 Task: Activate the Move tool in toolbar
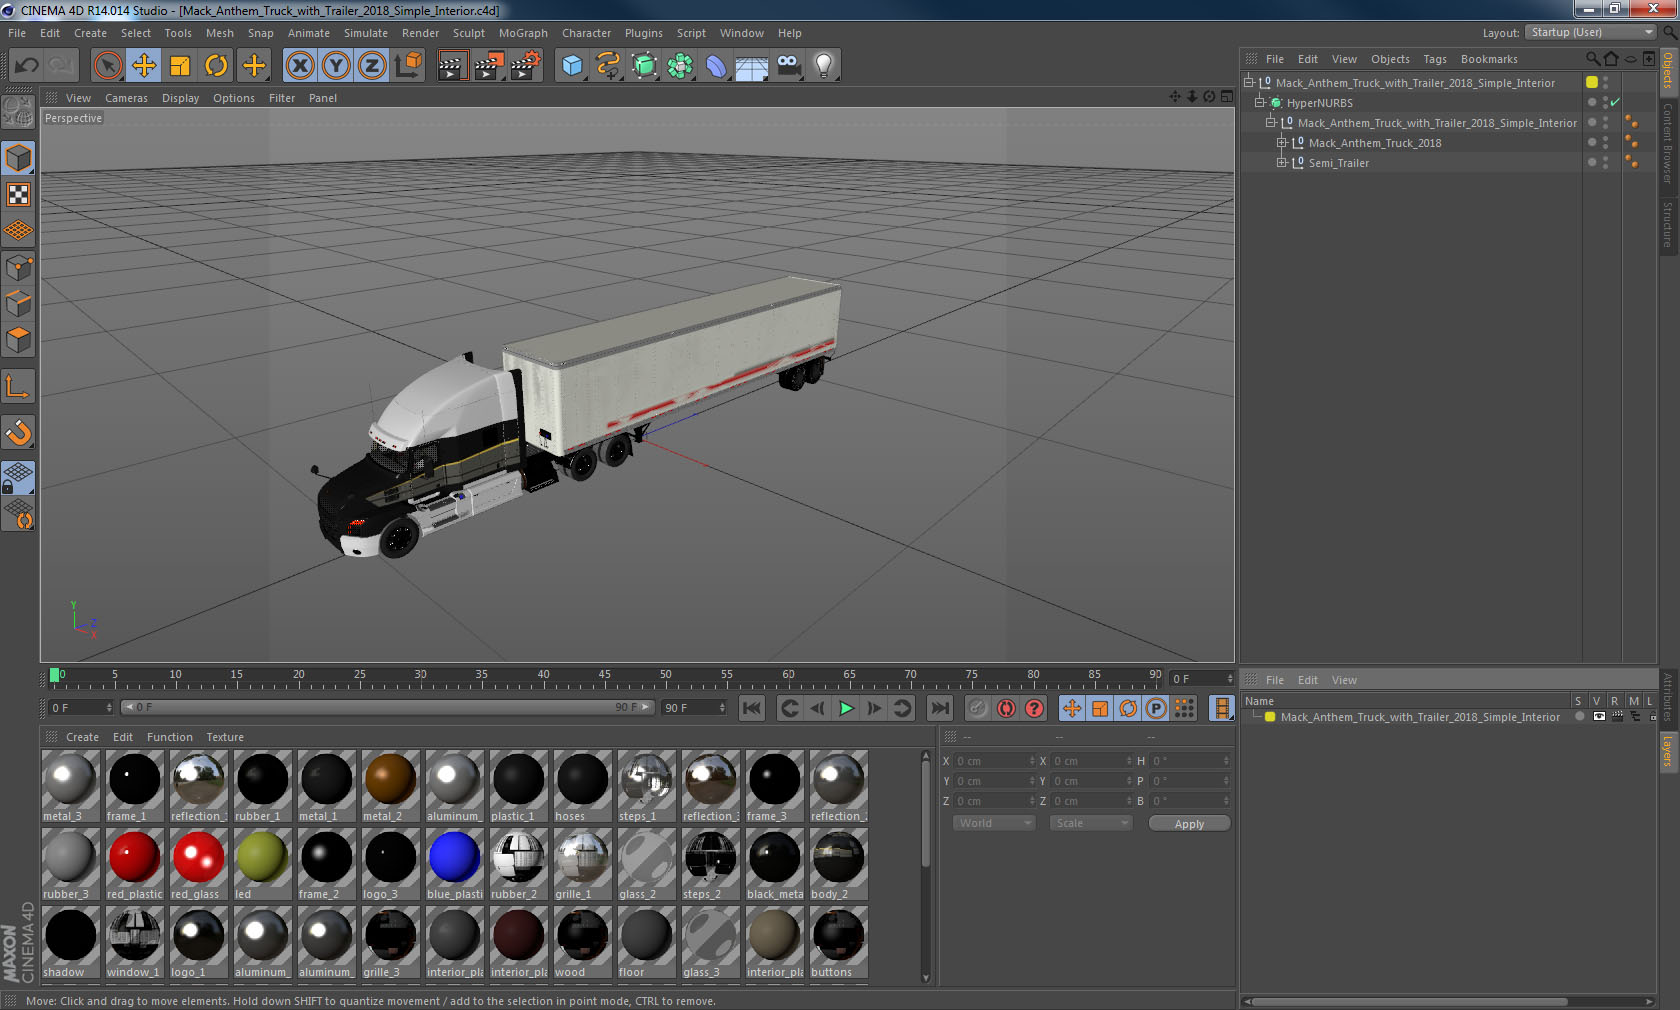click(x=144, y=66)
